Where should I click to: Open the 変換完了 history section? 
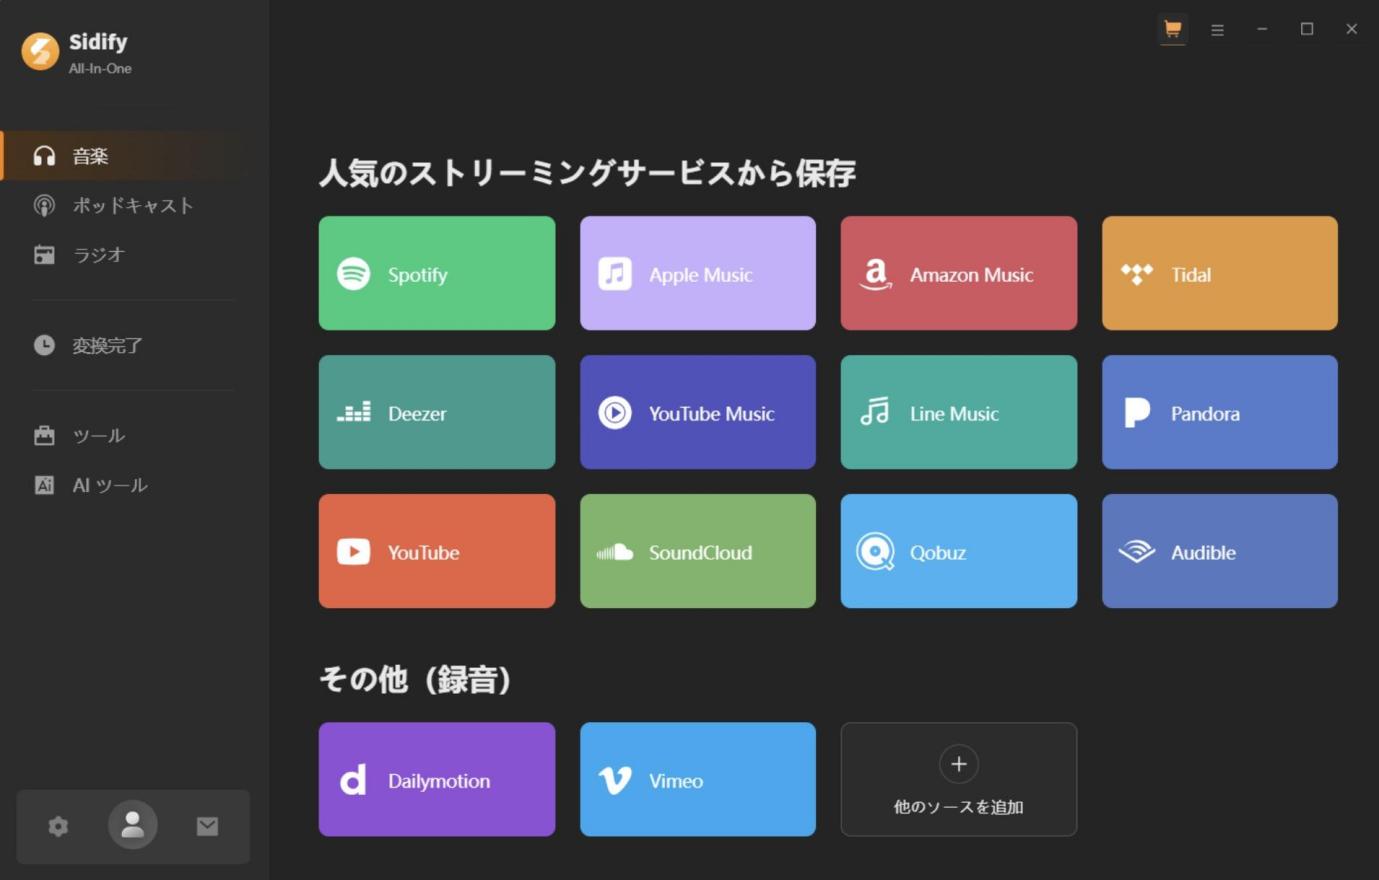pyautogui.click(x=125, y=345)
